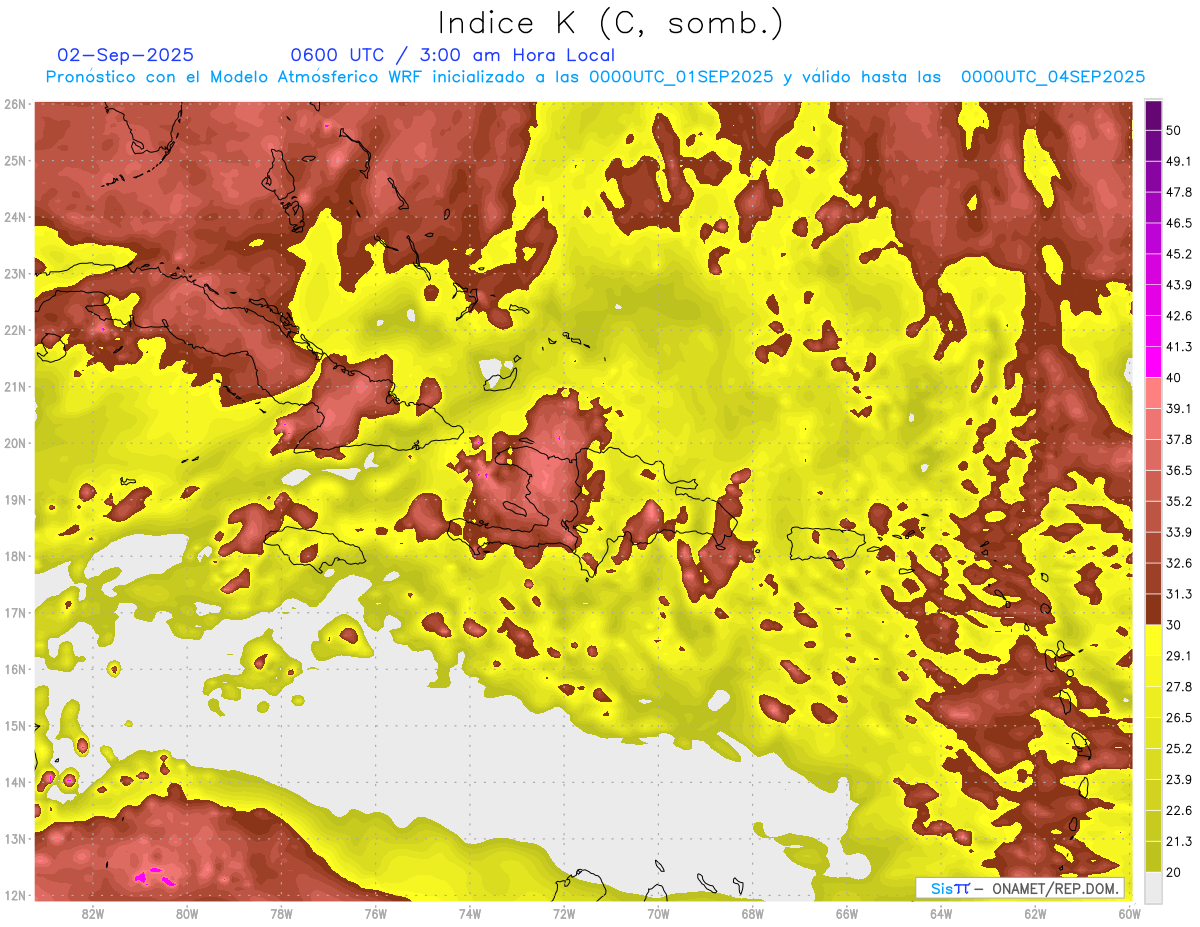Viewport: 1200px width, 927px height.
Task: Click the 13N latitude label
Action: (15, 838)
